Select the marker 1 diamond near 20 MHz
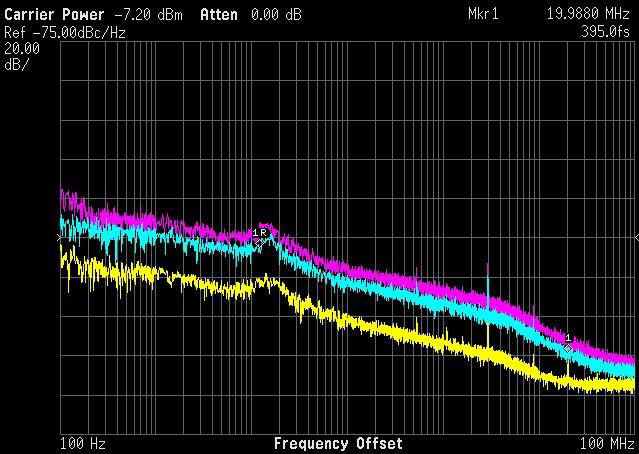The image size is (639, 454). (568, 348)
